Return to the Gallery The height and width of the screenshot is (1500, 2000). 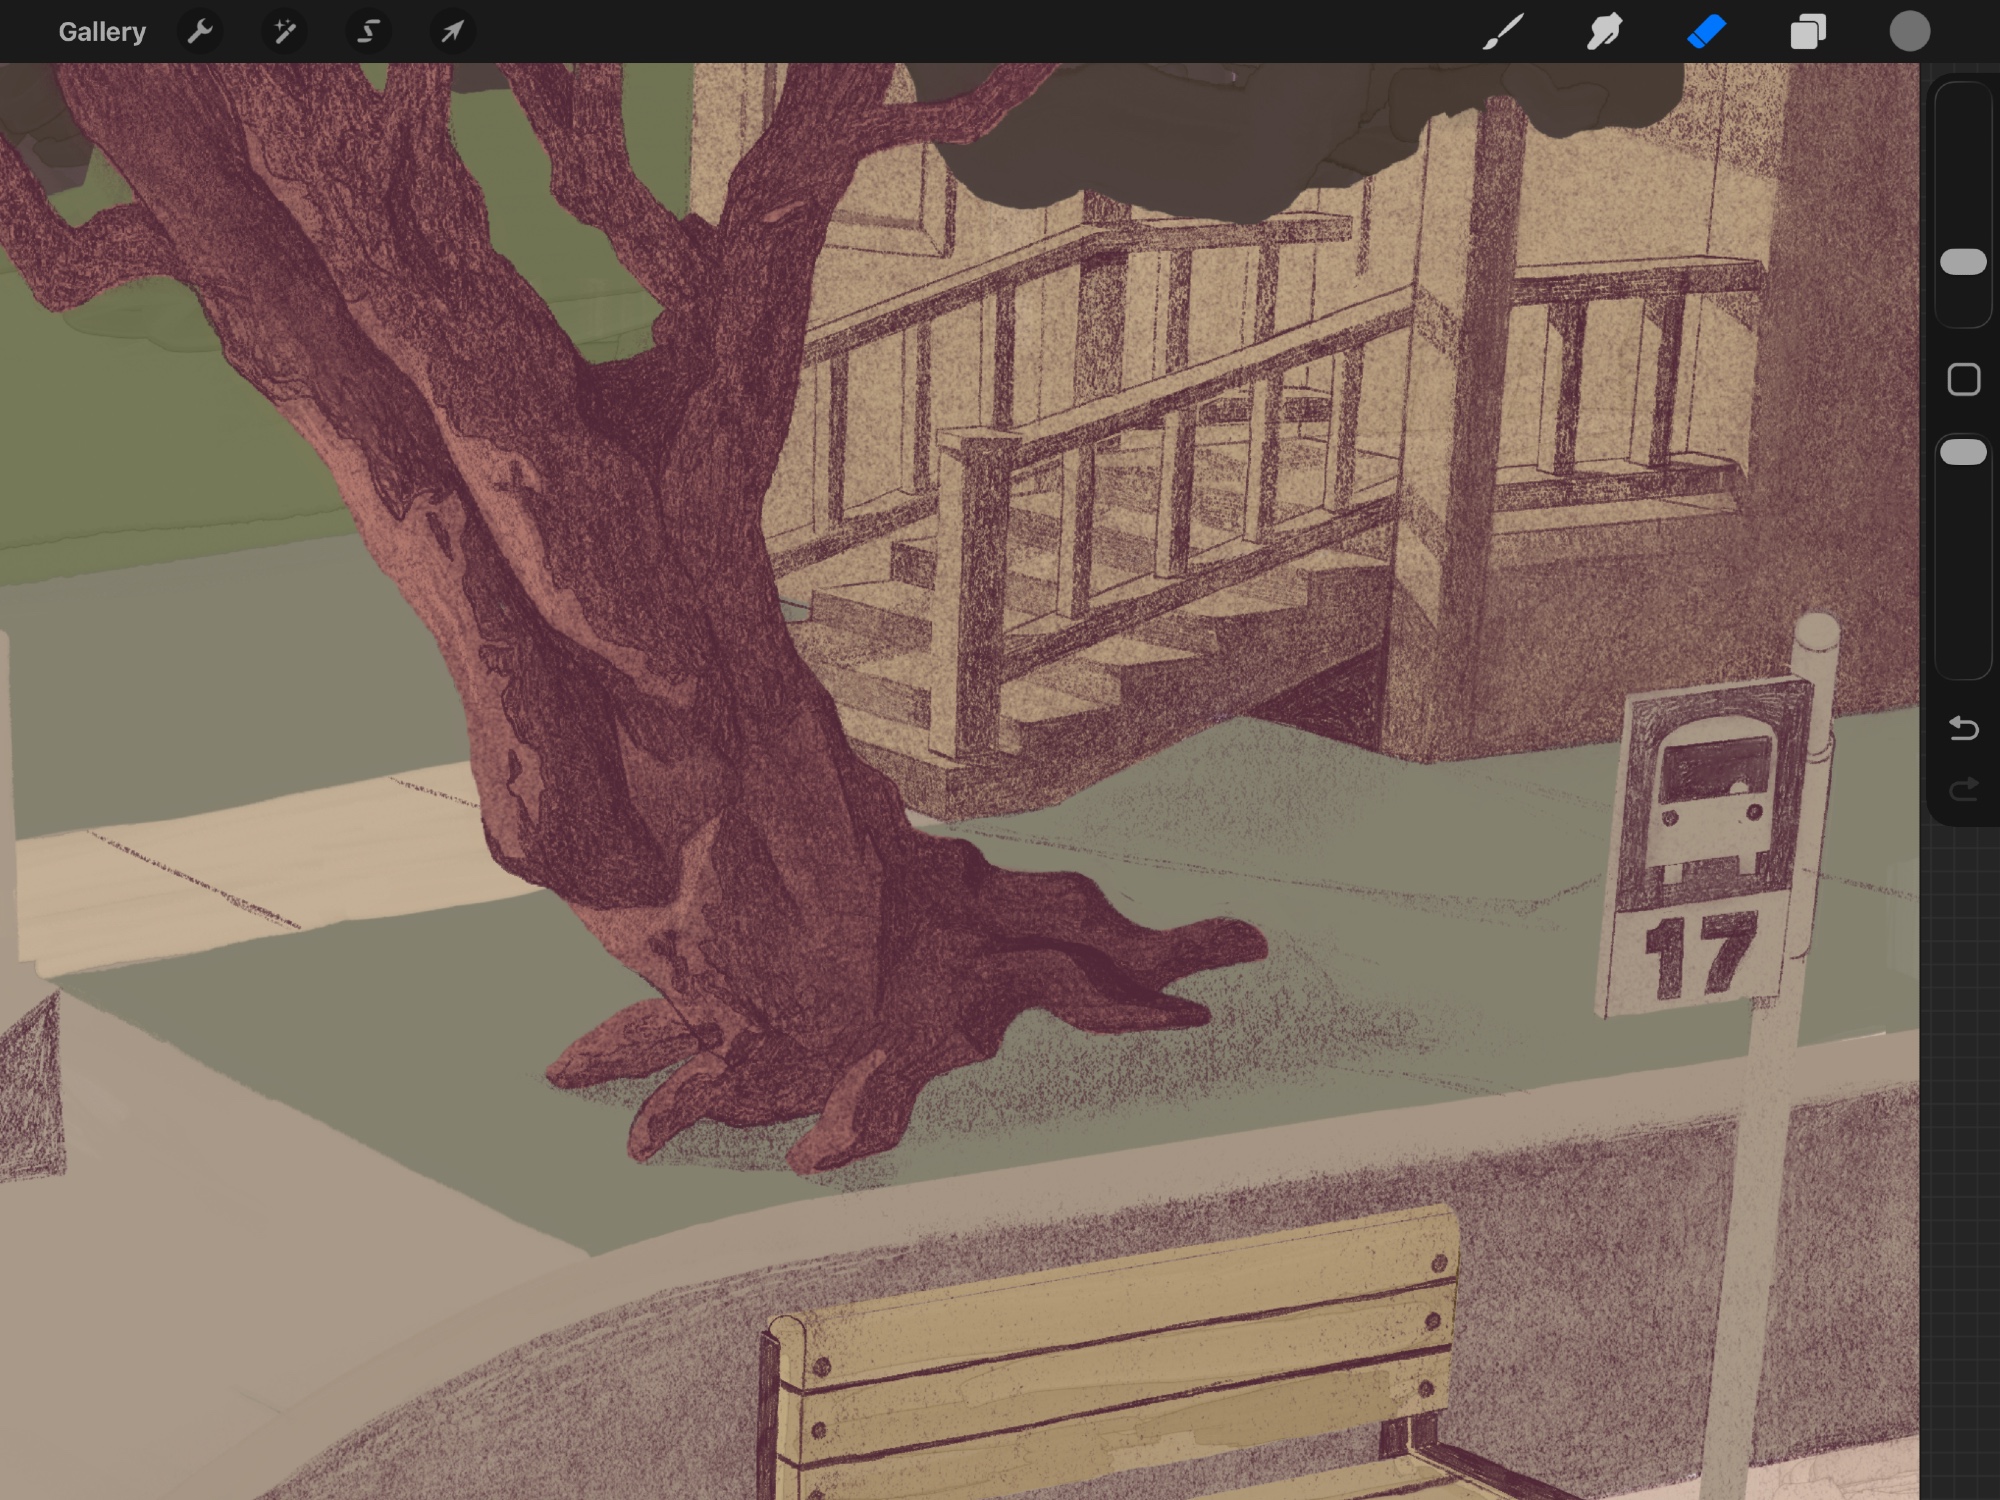point(102,32)
